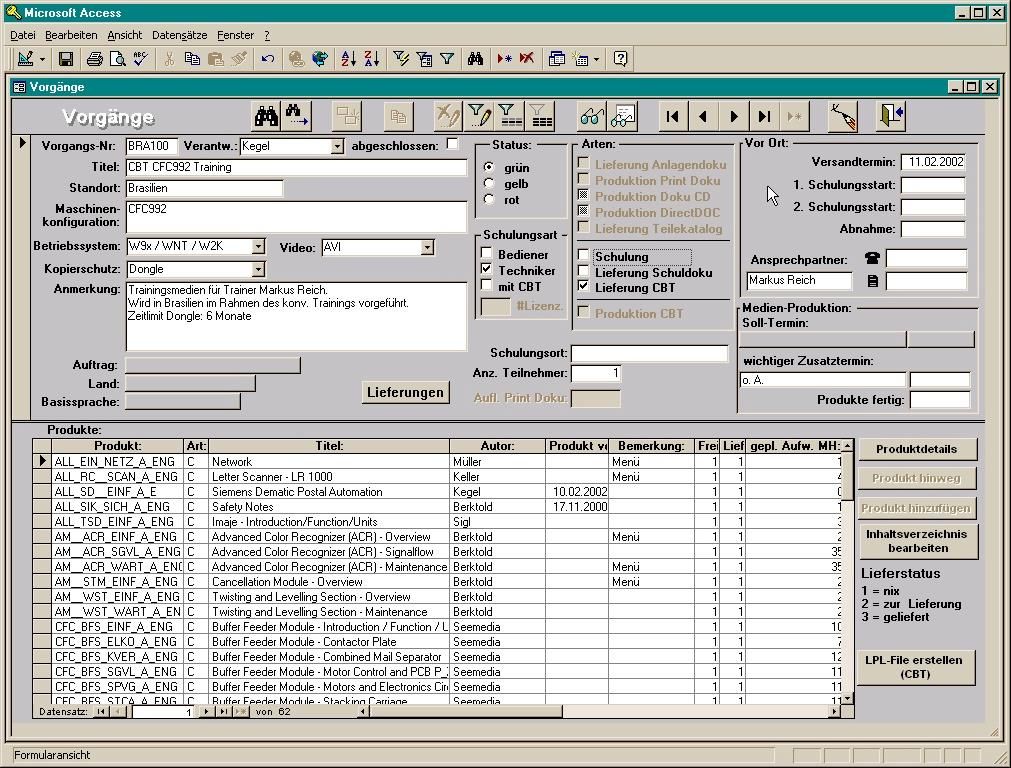Click the exit door icon in the form header
The width and height of the screenshot is (1011, 768).
[x=891, y=117]
